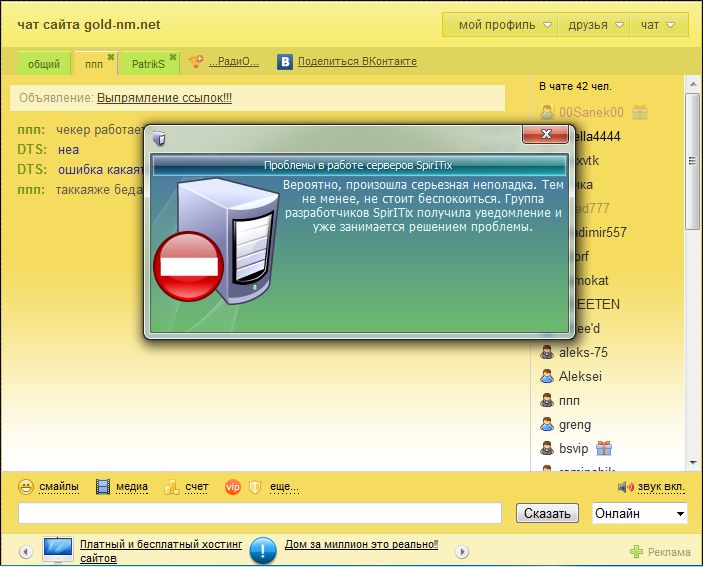
Task: Click the monitor hosting ad icon
Action: point(58,550)
